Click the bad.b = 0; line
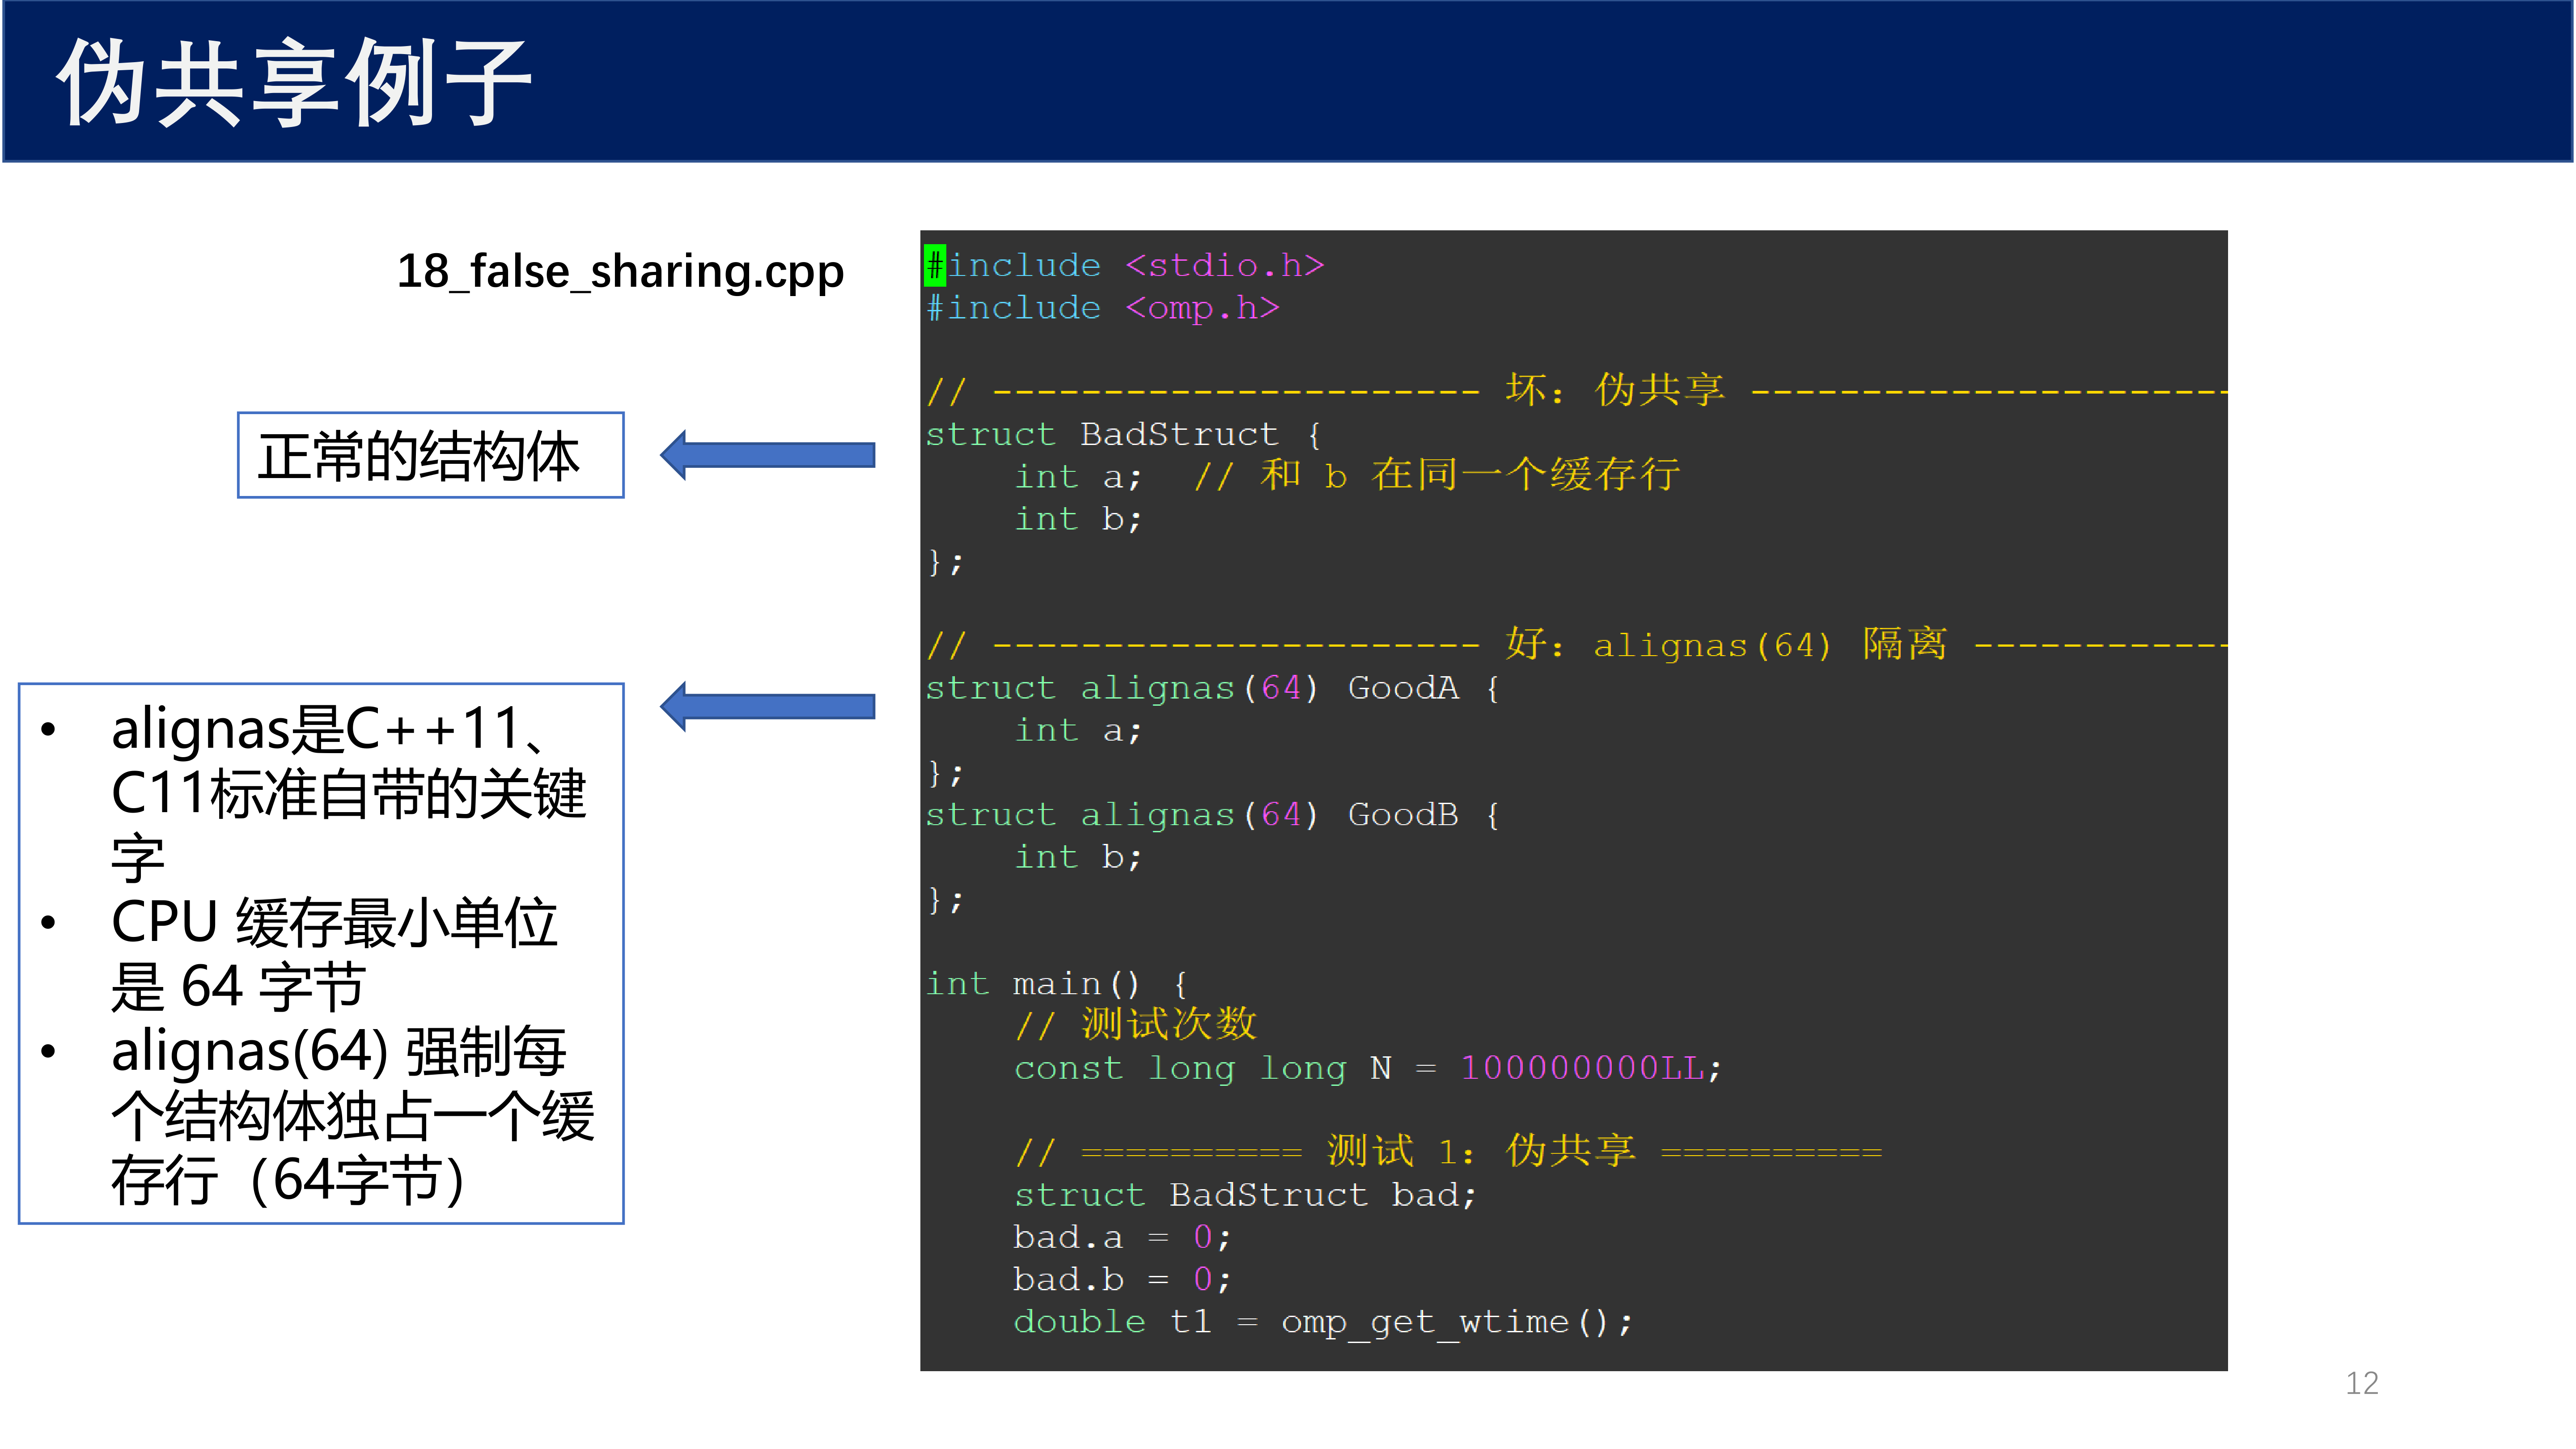Viewport: 2576px width, 1449px height. [1122, 1280]
